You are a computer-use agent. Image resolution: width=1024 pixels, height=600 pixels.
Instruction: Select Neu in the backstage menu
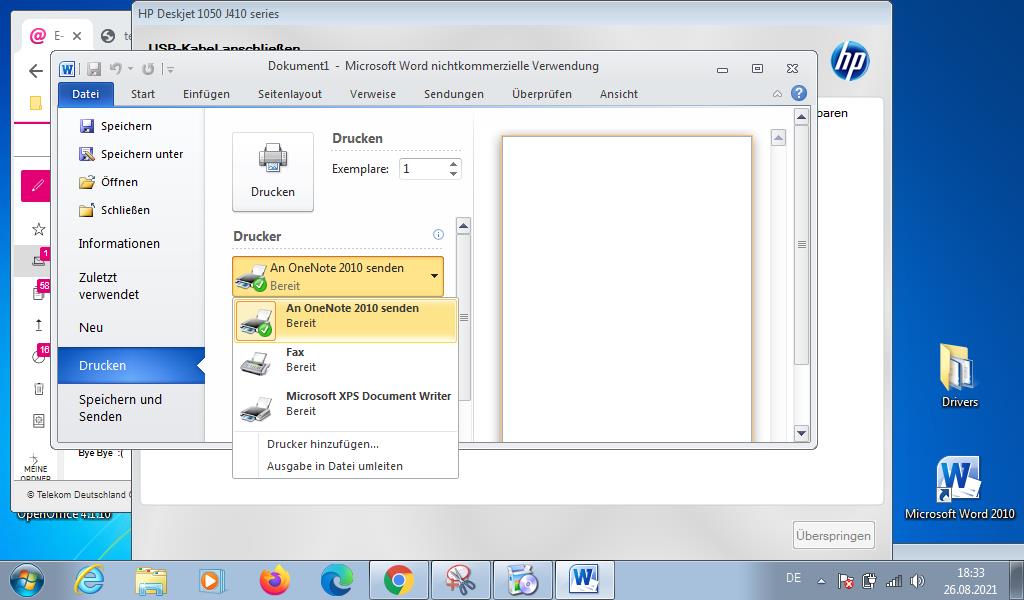click(91, 328)
